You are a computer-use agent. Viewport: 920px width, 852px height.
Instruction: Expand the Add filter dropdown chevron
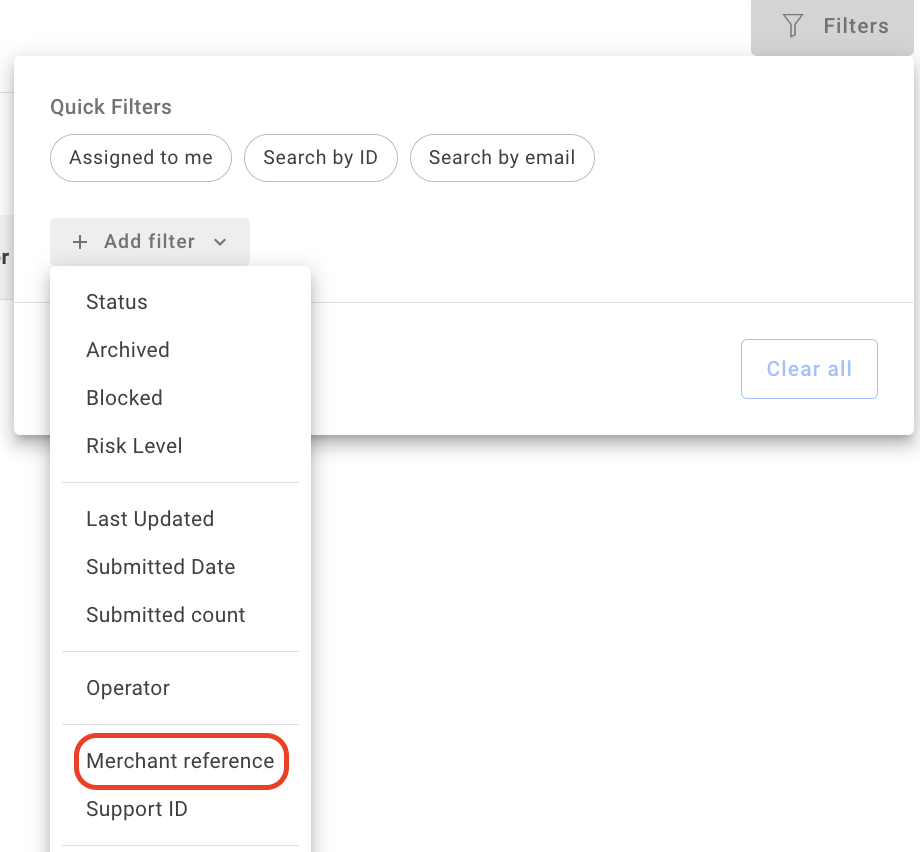click(220, 242)
